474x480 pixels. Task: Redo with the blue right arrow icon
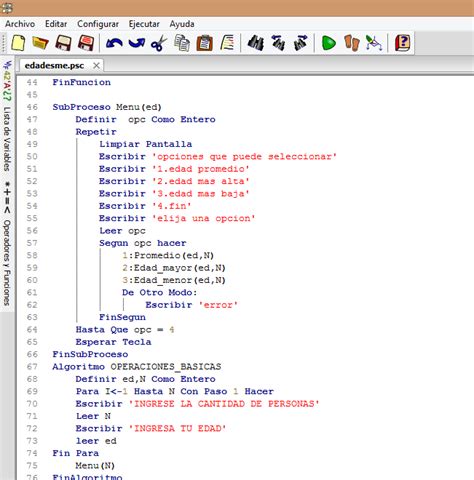tap(136, 43)
